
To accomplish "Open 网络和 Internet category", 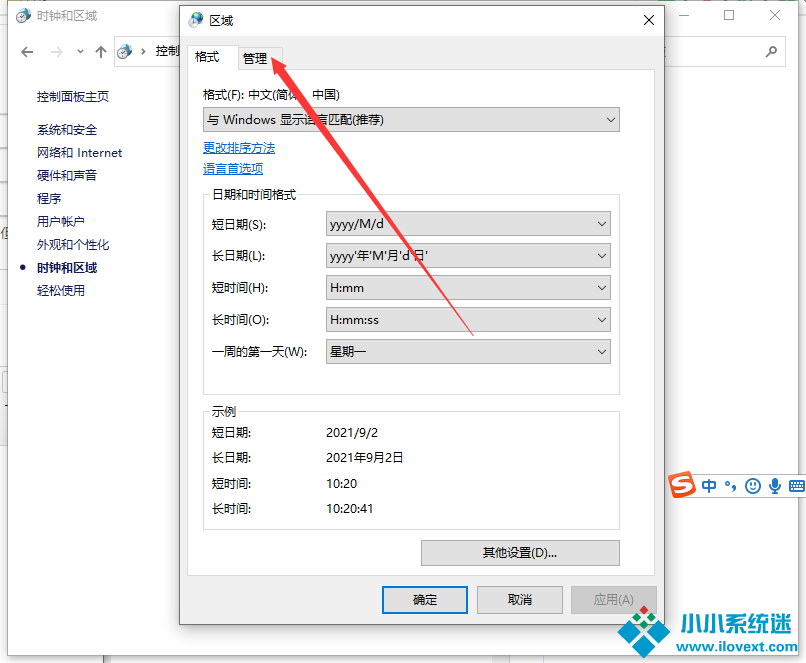I will 80,153.
